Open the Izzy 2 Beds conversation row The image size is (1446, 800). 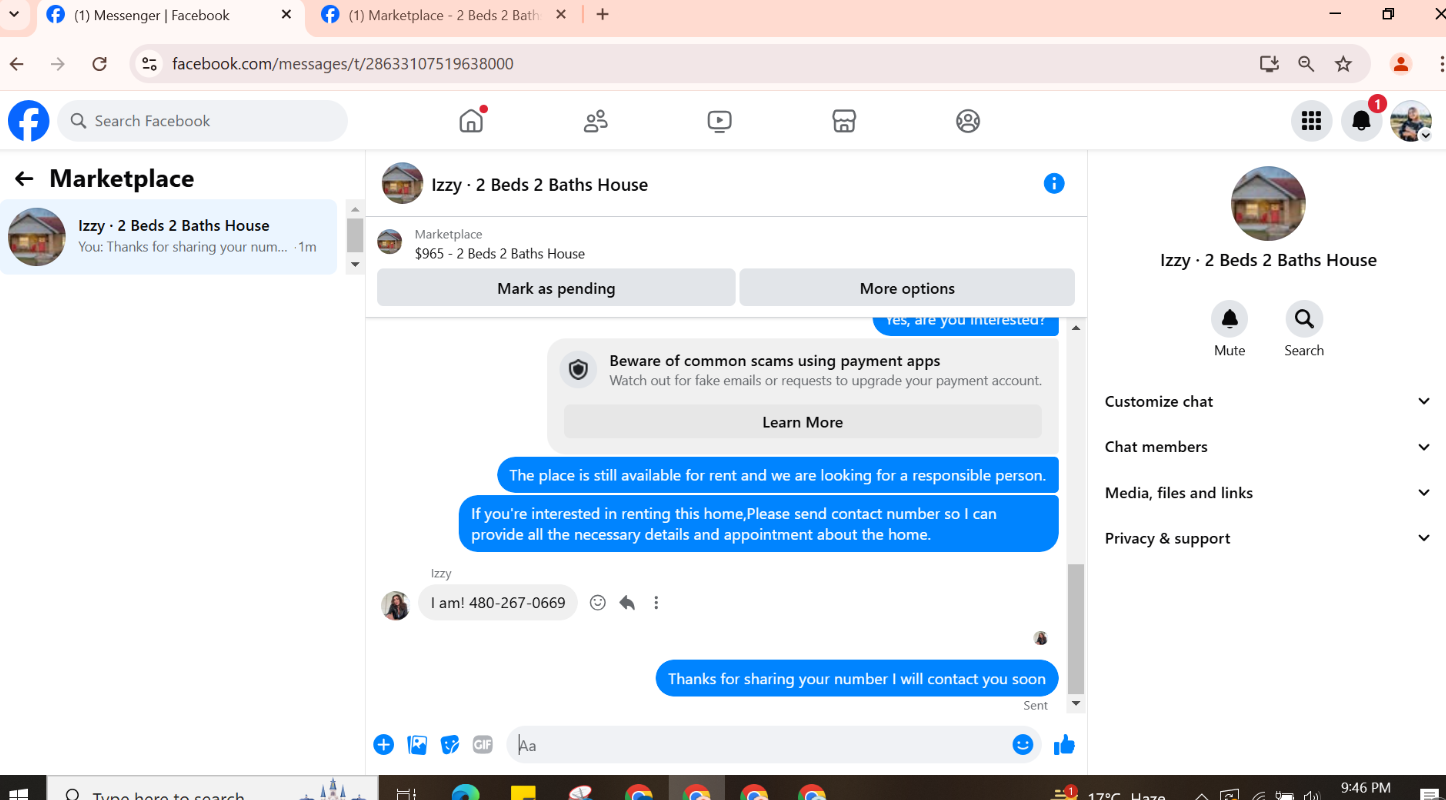[169, 237]
